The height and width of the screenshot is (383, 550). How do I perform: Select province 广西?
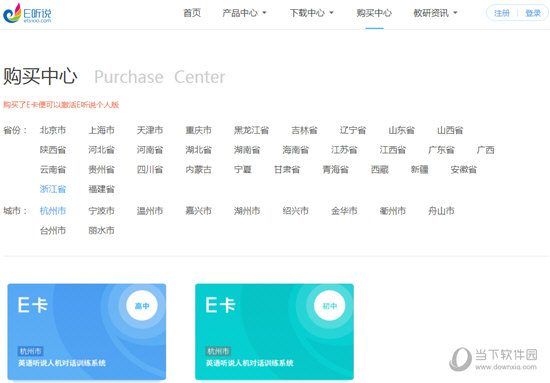coord(485,150)
